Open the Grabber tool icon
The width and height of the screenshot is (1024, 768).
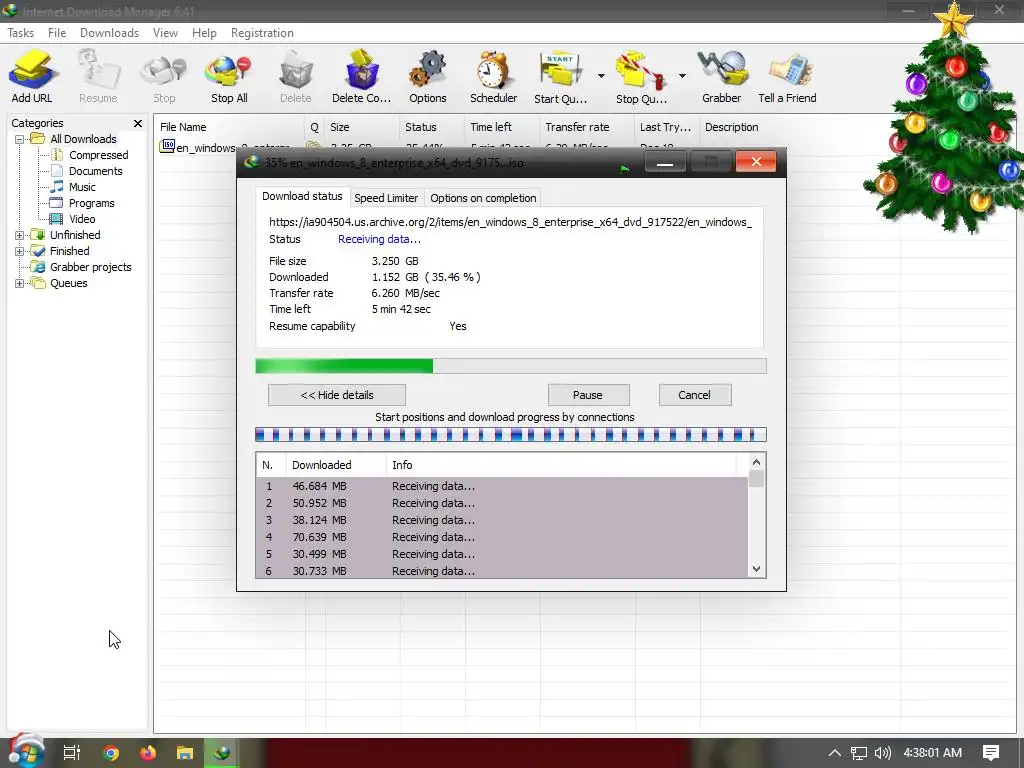tap(722, 77)
